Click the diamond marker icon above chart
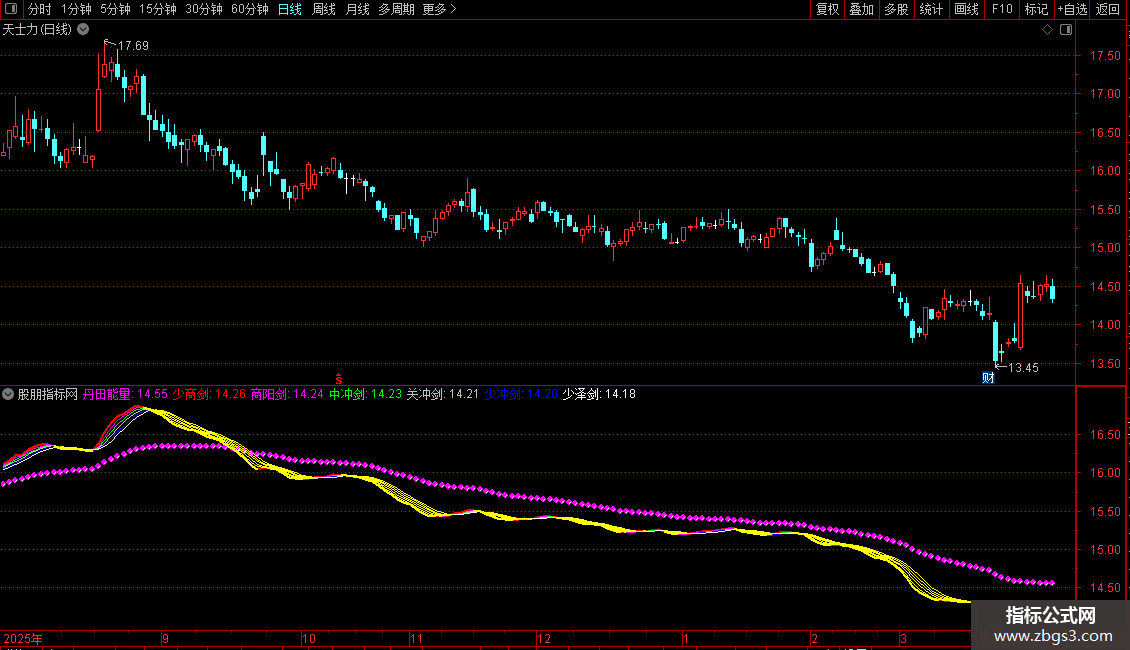This screenshot has width=1130, height=650. coord(1047,30)
